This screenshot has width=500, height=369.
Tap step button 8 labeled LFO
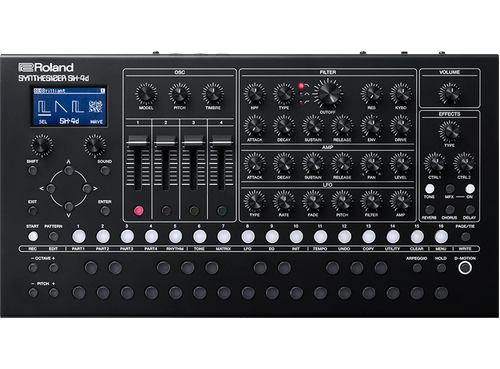pos(248,236)
